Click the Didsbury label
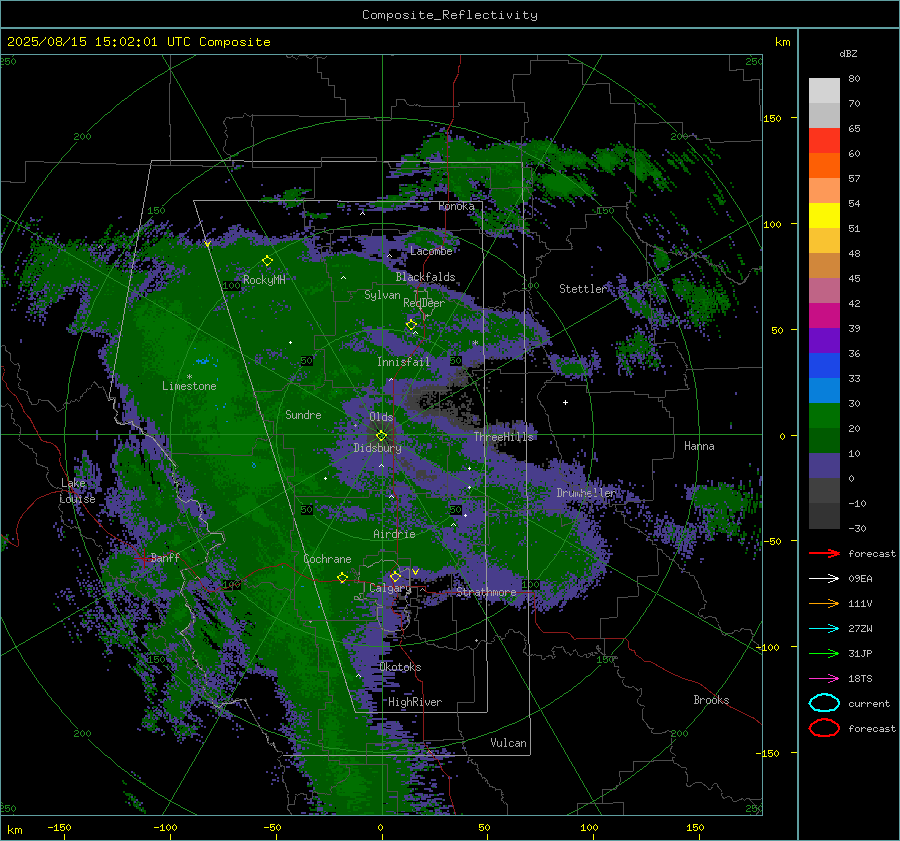Screen dimensions: 900x841 377,448
